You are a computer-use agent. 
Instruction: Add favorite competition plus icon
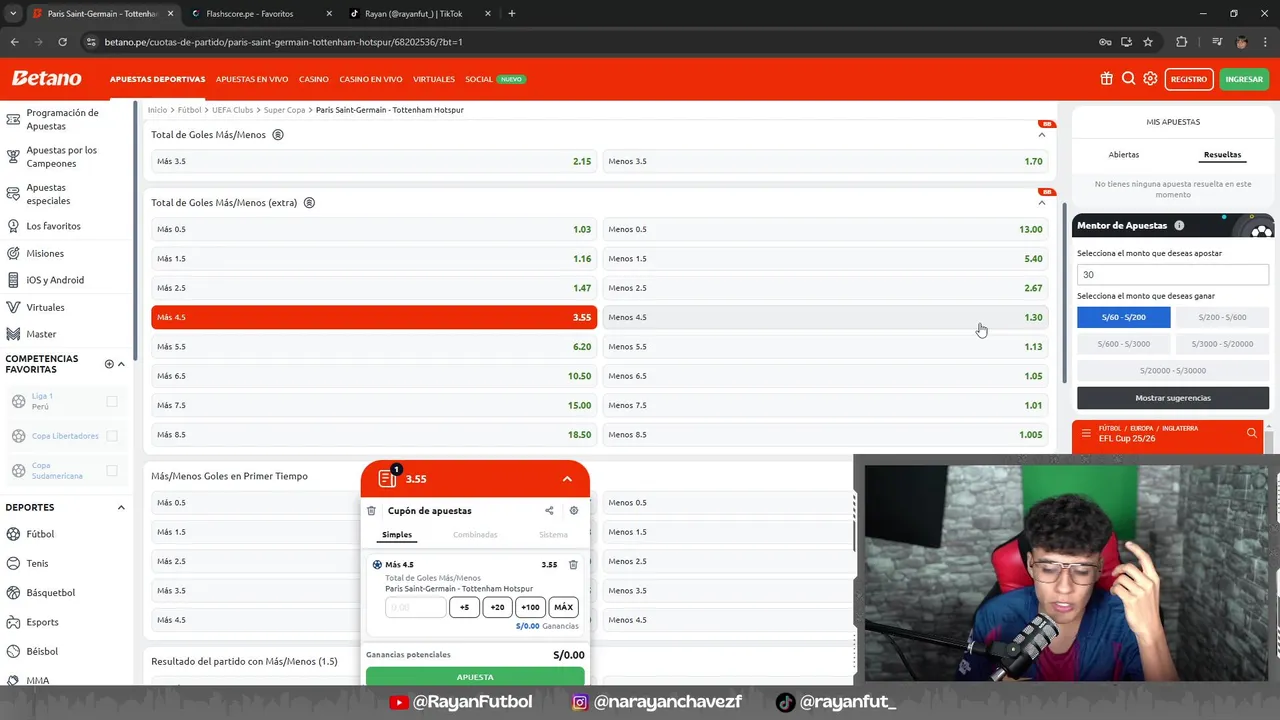tap(109, 364)
